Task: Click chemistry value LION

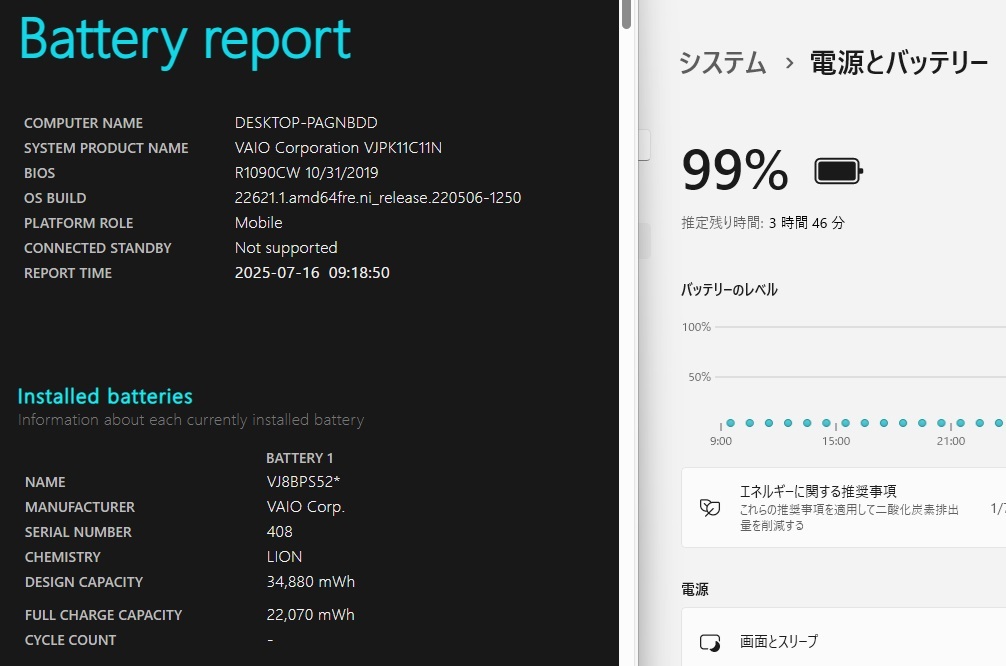Action: pos(284,556)
